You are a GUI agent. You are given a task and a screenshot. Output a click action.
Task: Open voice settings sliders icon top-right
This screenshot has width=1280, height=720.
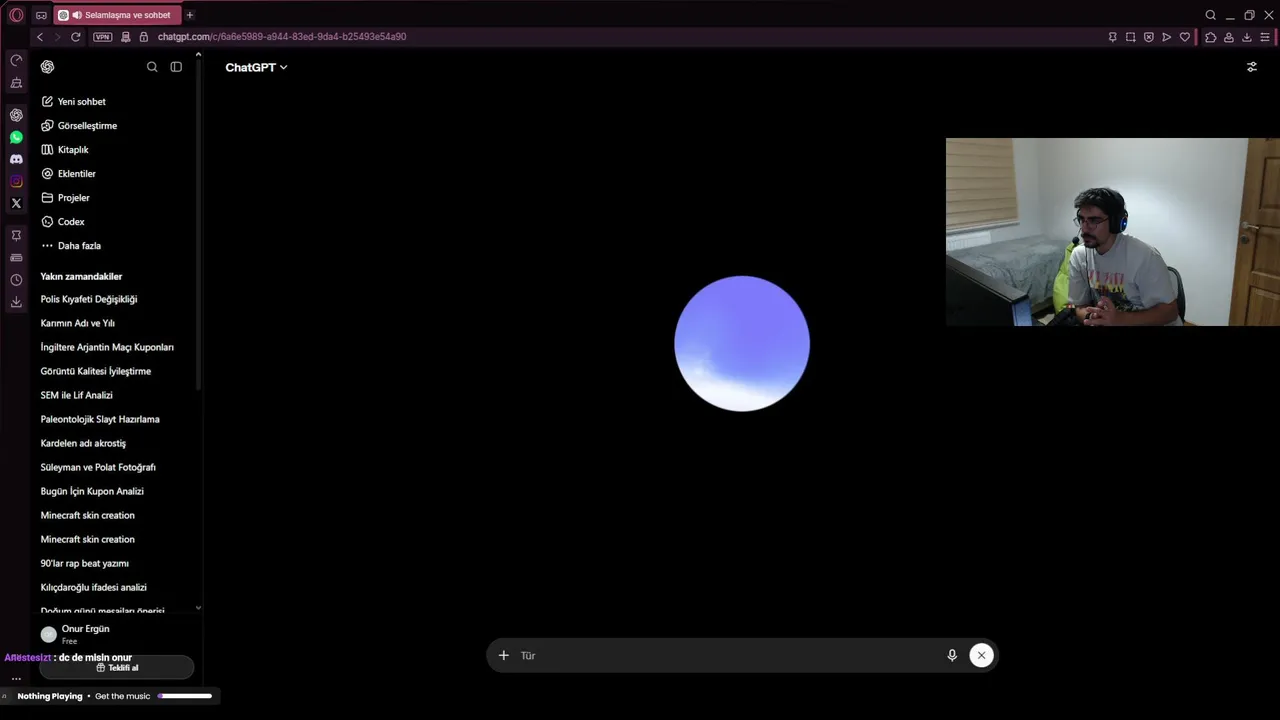click(x=1251, y=67)
